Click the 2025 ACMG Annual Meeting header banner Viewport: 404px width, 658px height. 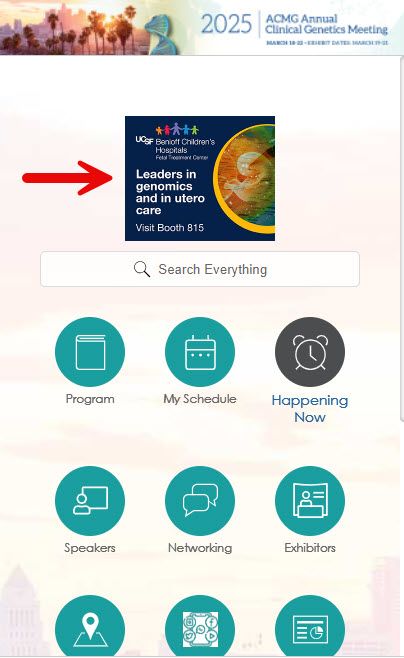202,27
